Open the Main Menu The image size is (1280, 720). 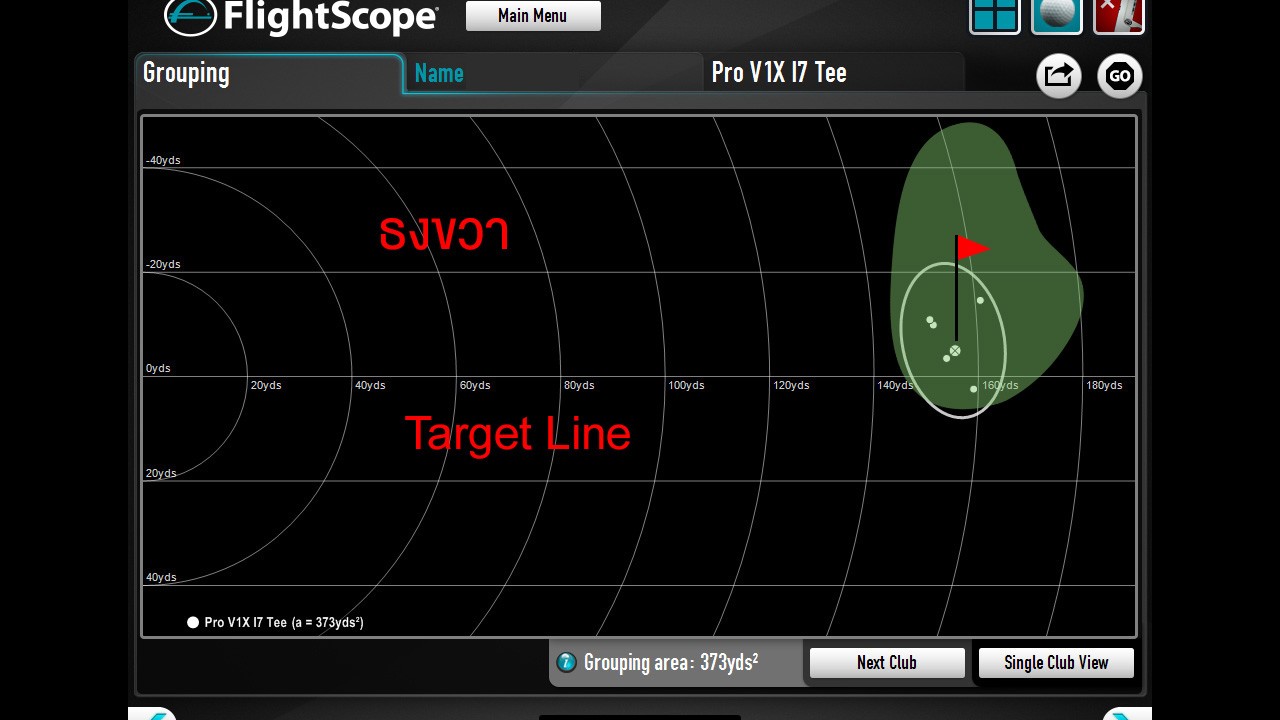(x=533, y=16)
